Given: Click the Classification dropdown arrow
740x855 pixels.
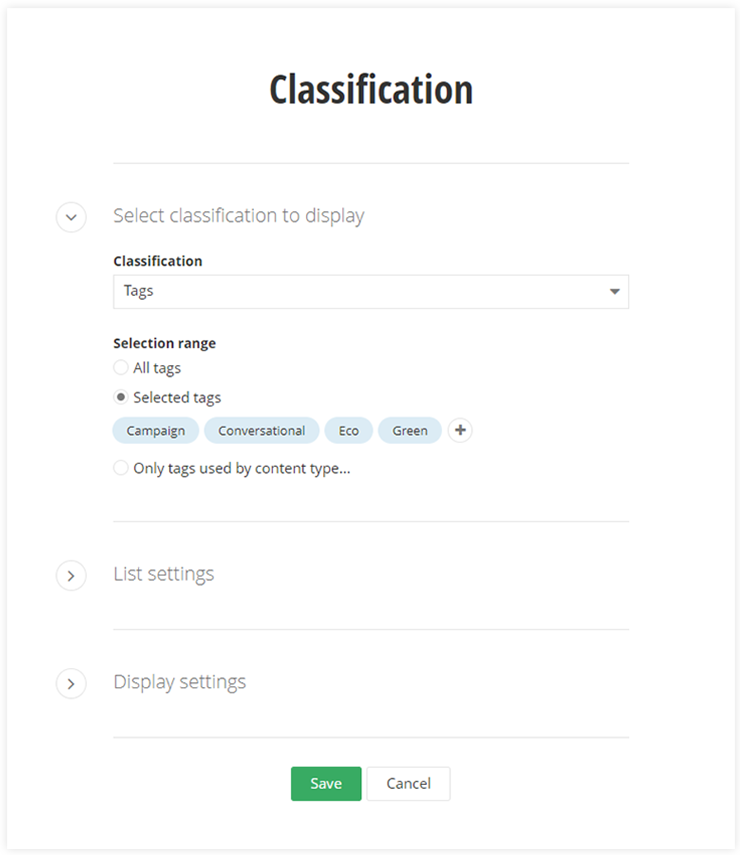Looking at the screenshot, I should [614, 292].
